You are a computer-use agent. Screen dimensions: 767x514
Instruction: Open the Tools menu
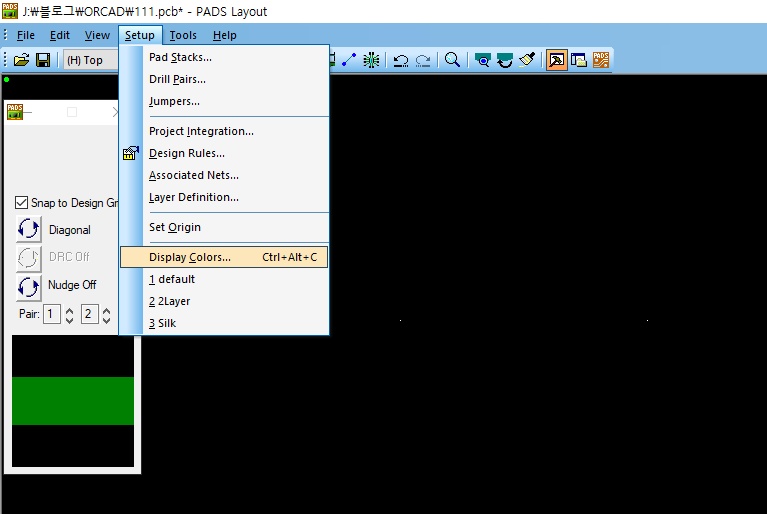(183, 35)
